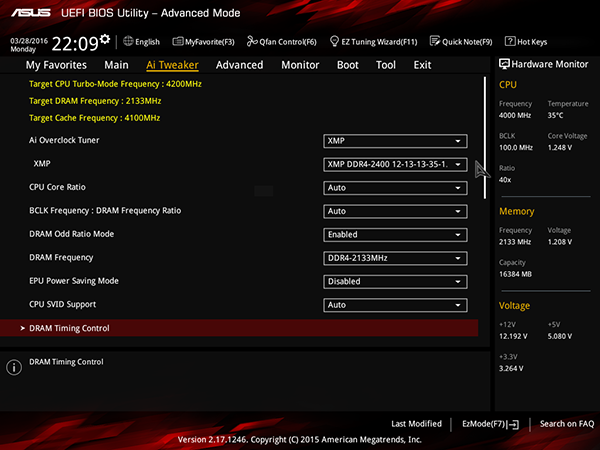The width and height of the screenshot is (600, 450).
Task: Click the Hardware Monitor screen icon
Action: [504, 64]
